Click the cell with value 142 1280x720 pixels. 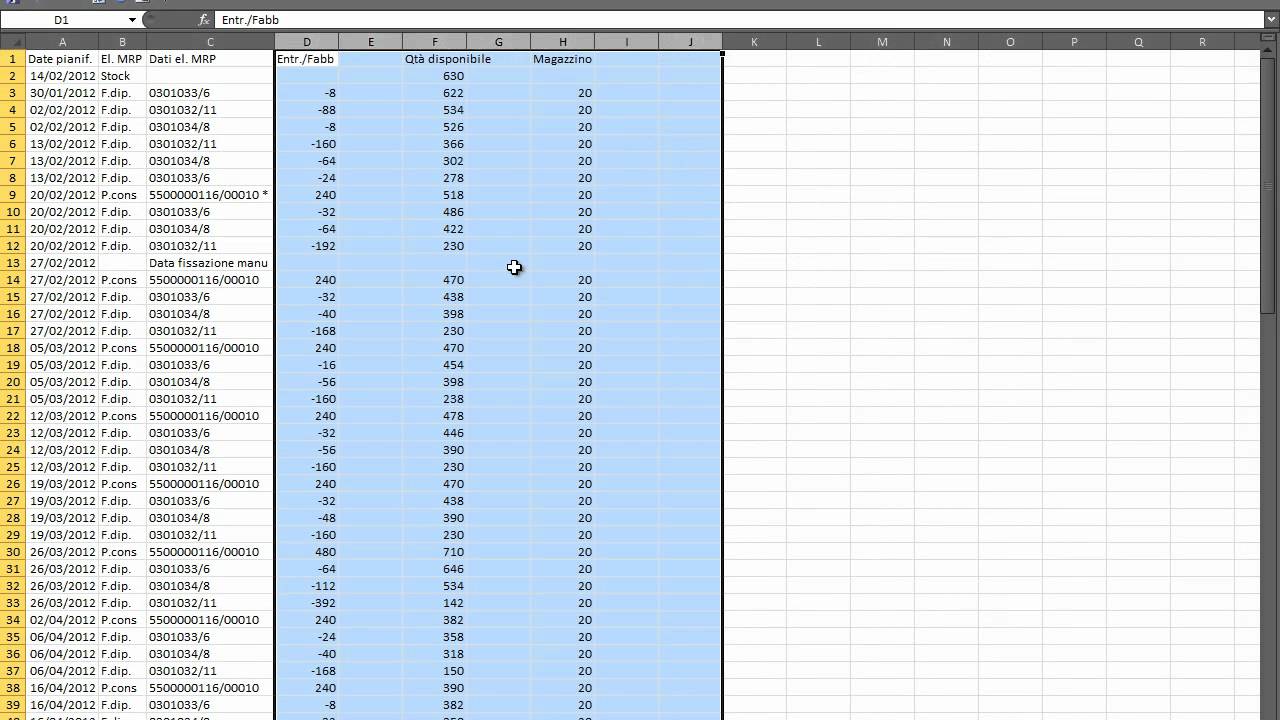pyautogui.click(x=435, y=603)
